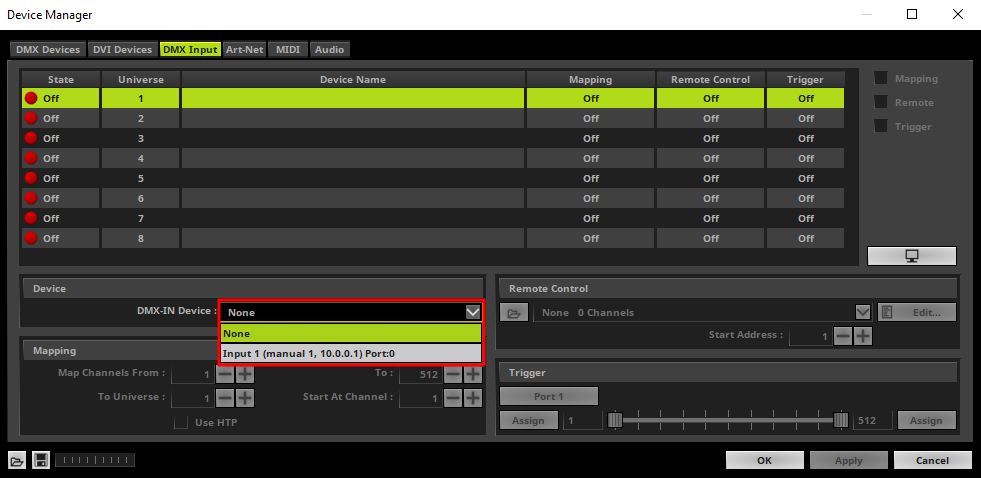
Task: Click the red state indicator of universe 8
Action: click(31, 238)
